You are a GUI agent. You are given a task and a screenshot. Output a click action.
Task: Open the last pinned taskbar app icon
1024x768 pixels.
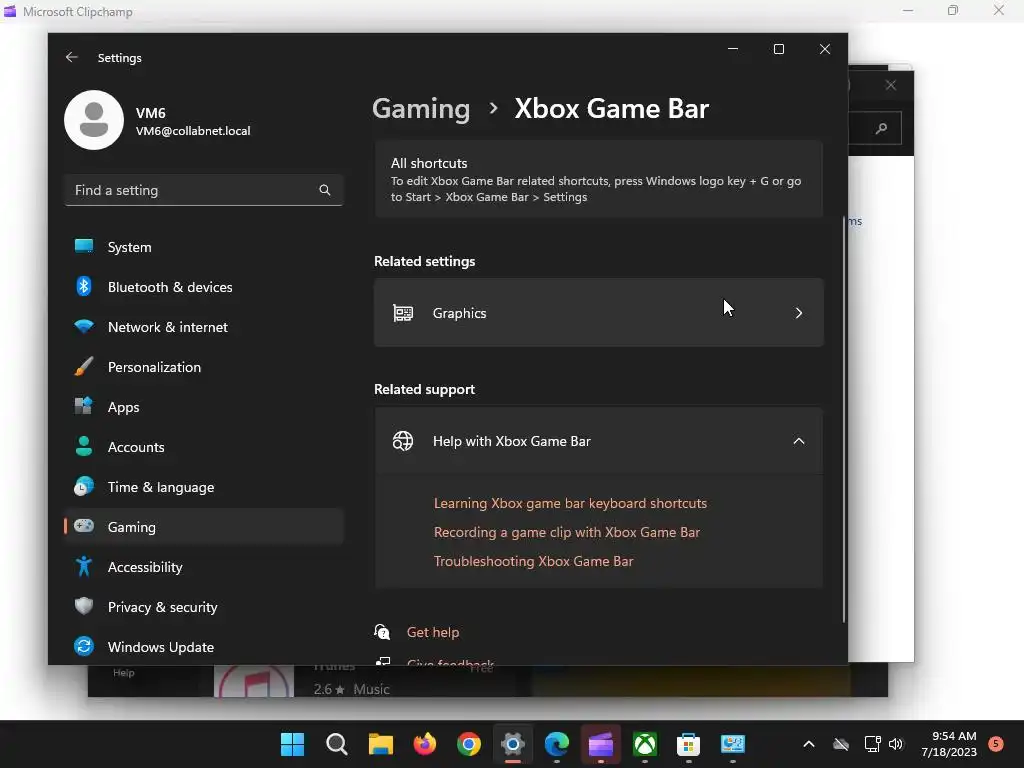[733, 744]
